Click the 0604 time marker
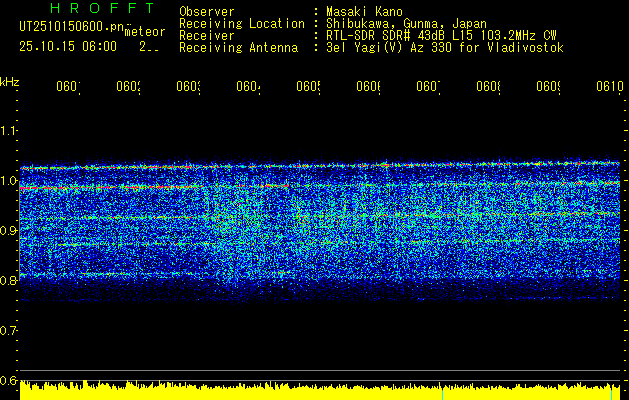This screenshot has width=629, height=400. (248, 87)
